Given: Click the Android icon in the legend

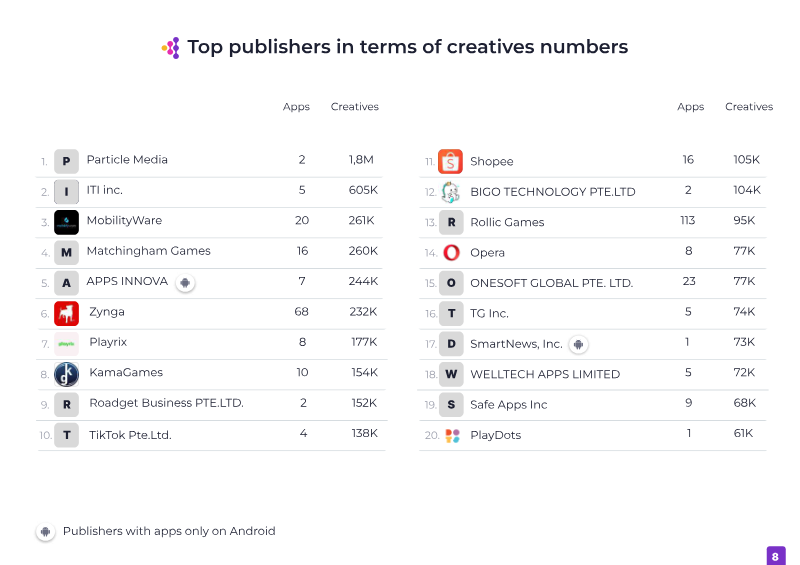Looking at the screenshot, I should 45,532.
